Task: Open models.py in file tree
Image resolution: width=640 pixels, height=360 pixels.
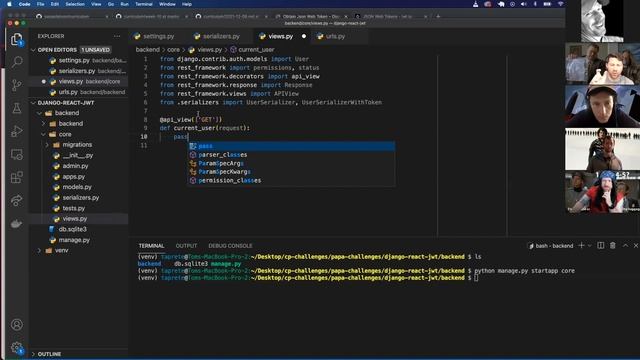Action: pos(78,187)
